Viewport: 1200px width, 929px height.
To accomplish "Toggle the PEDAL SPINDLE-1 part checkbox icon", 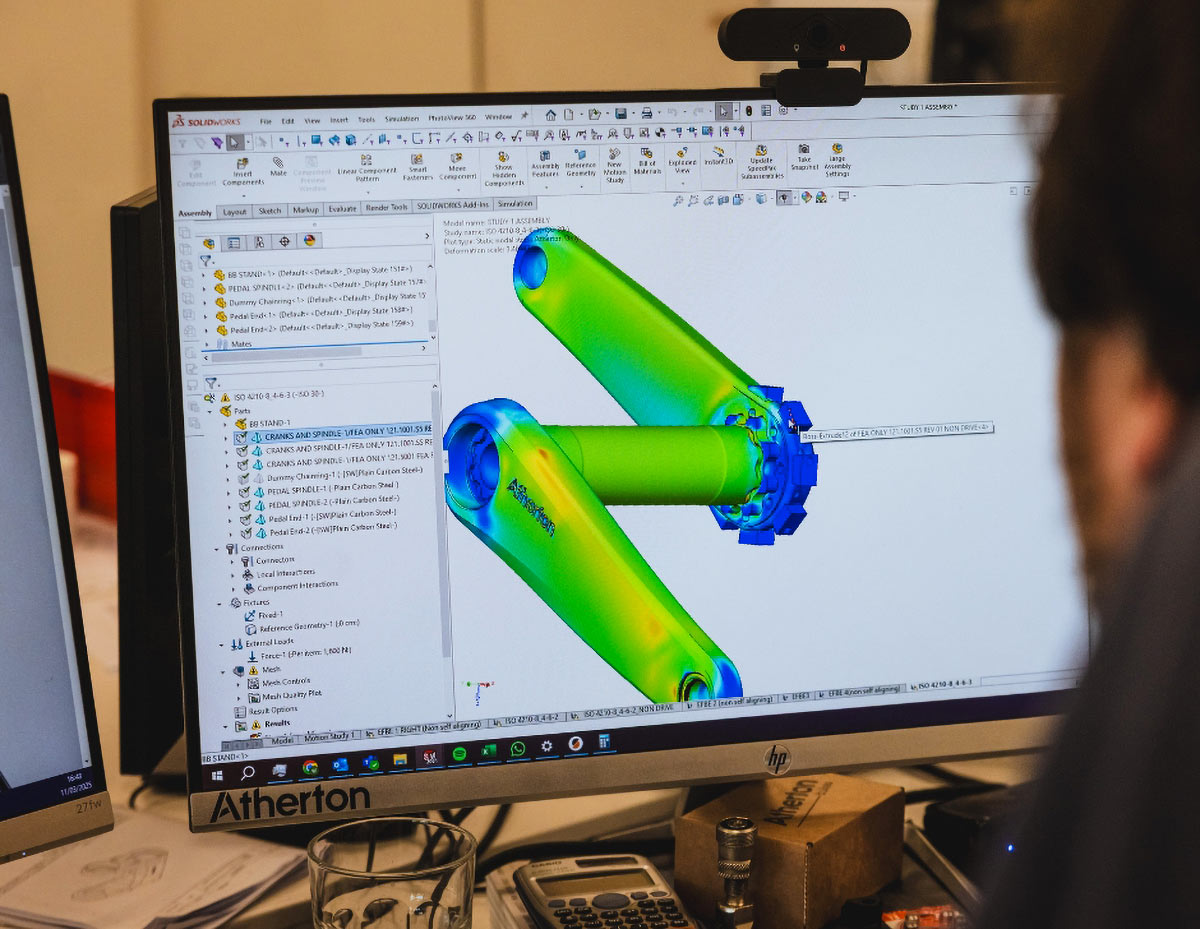I will (x=243, y=492).
